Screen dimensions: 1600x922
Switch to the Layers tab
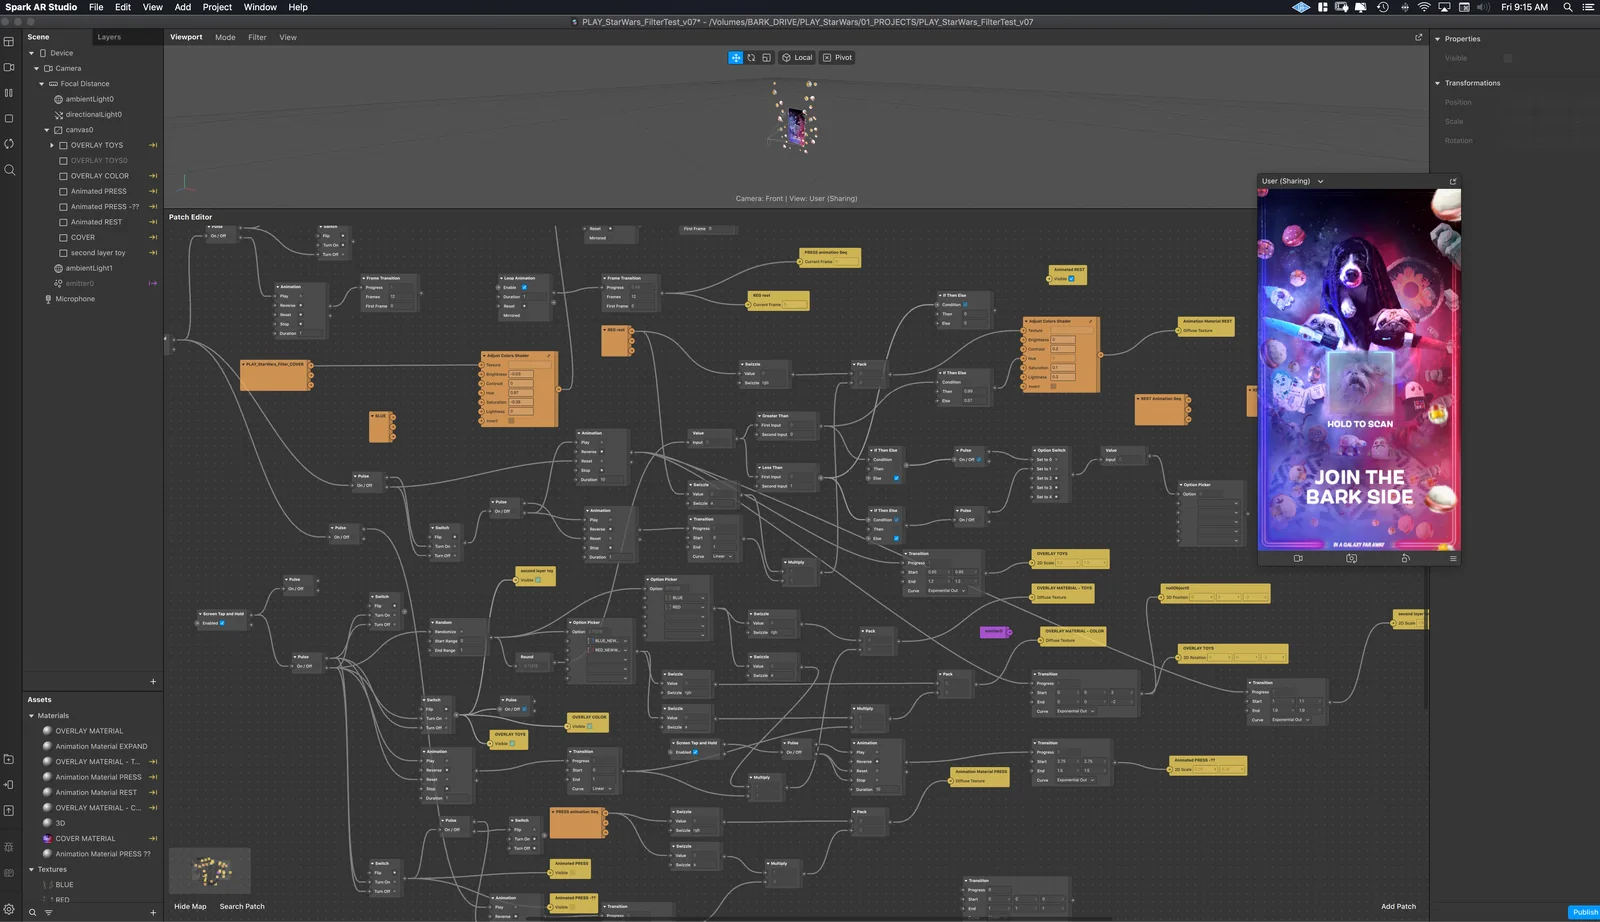click(x=109, y=37)
